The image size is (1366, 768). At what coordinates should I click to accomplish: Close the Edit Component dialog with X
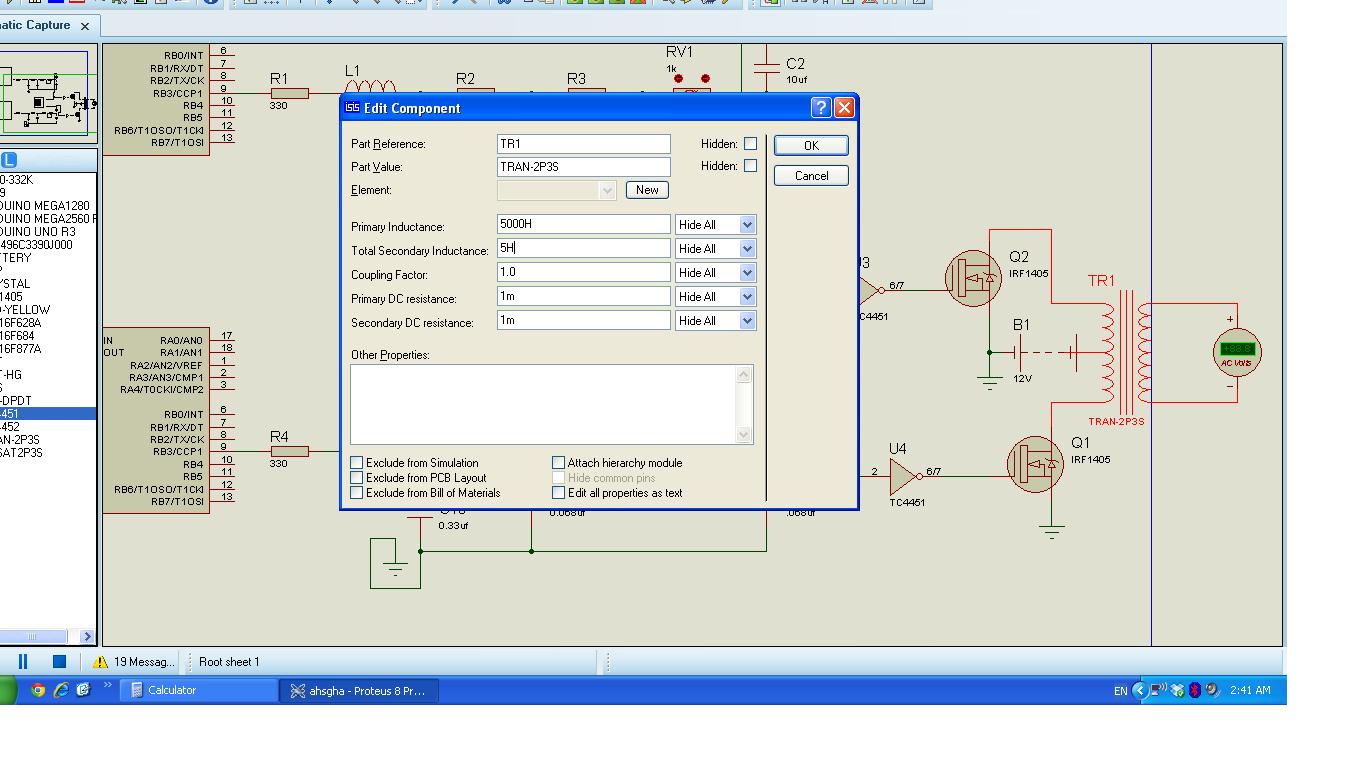(844, 108)
